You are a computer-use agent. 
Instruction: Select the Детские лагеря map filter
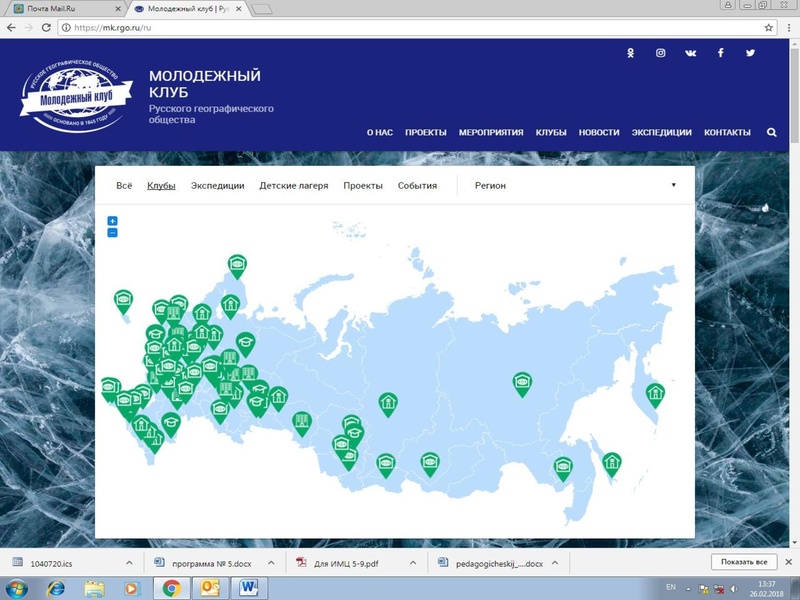coord(293,185)
